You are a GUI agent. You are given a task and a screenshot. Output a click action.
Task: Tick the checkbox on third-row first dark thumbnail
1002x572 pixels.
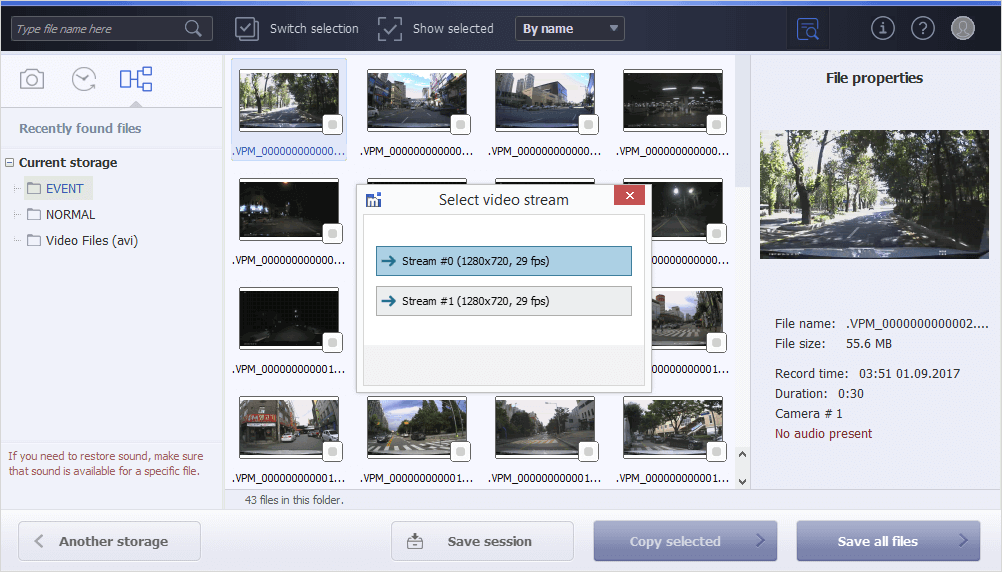point(332,343)
